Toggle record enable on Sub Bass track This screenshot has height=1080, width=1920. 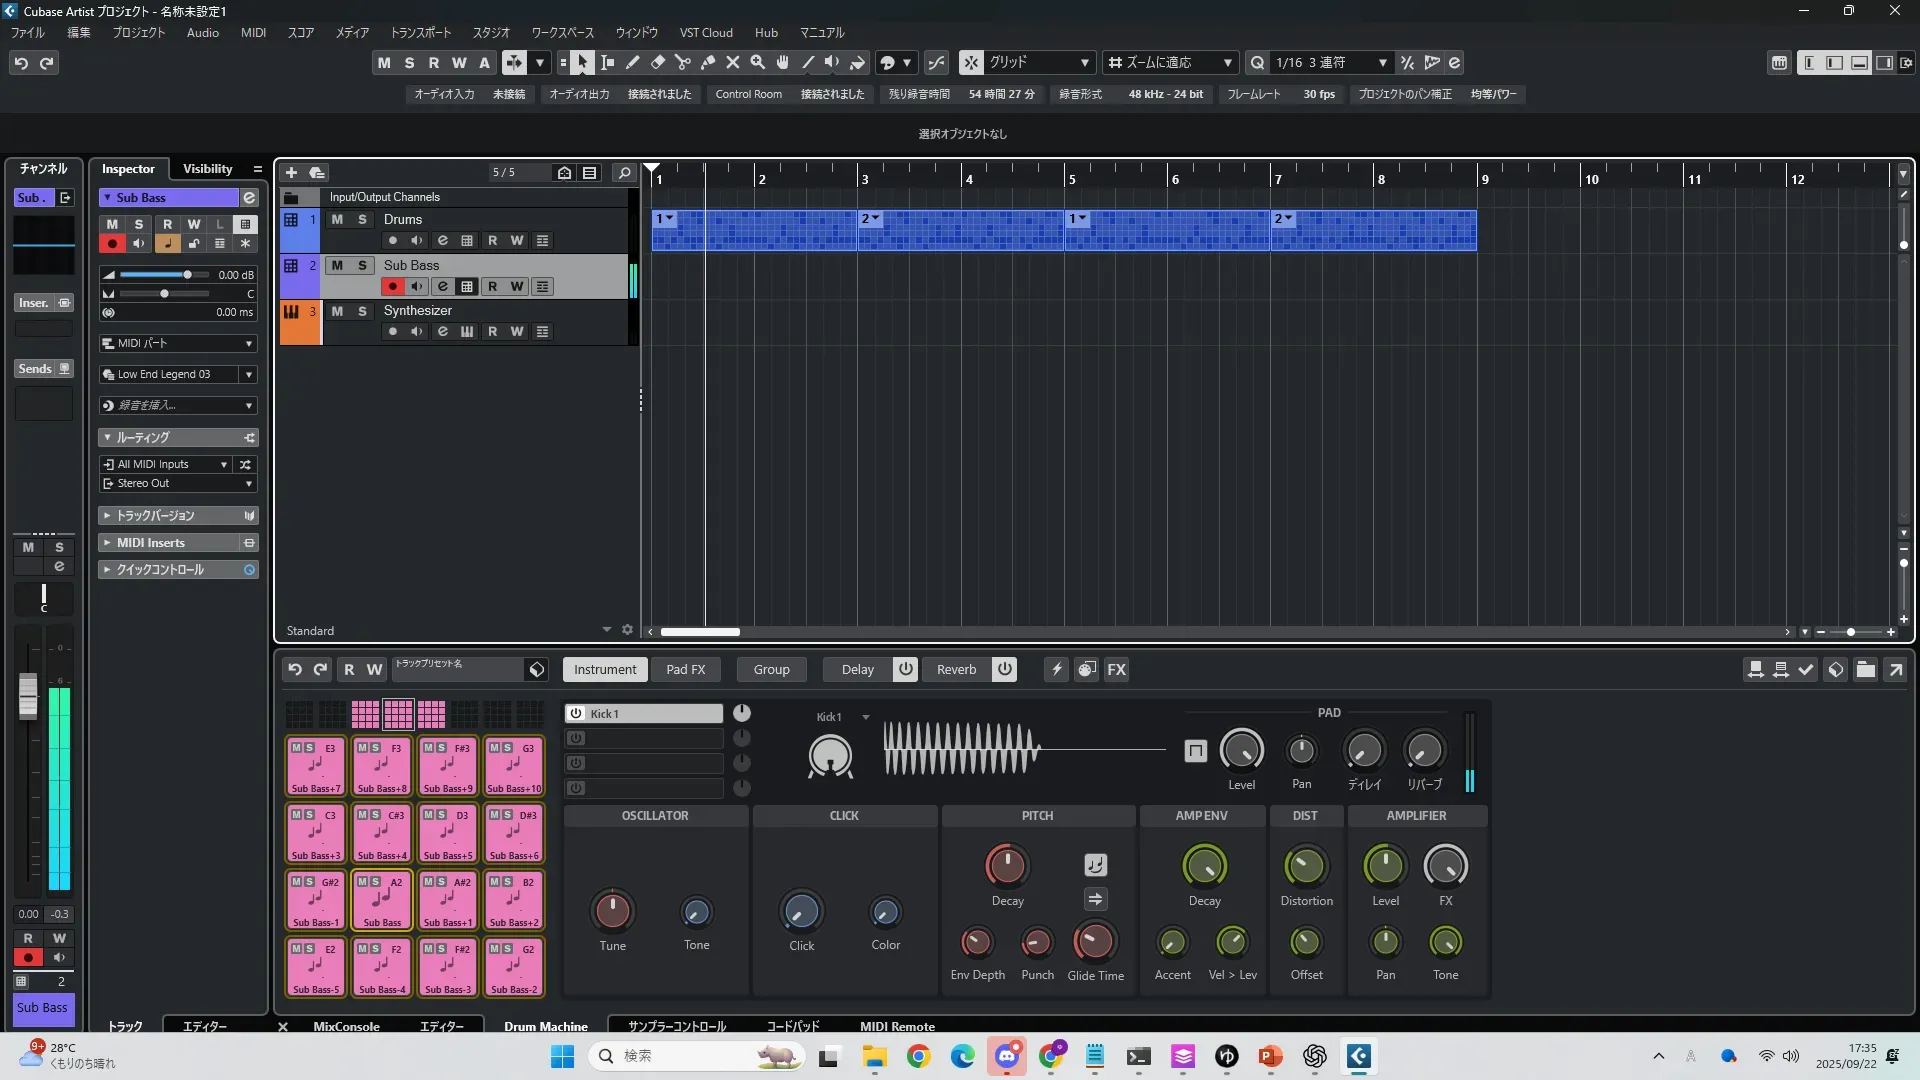393,287
